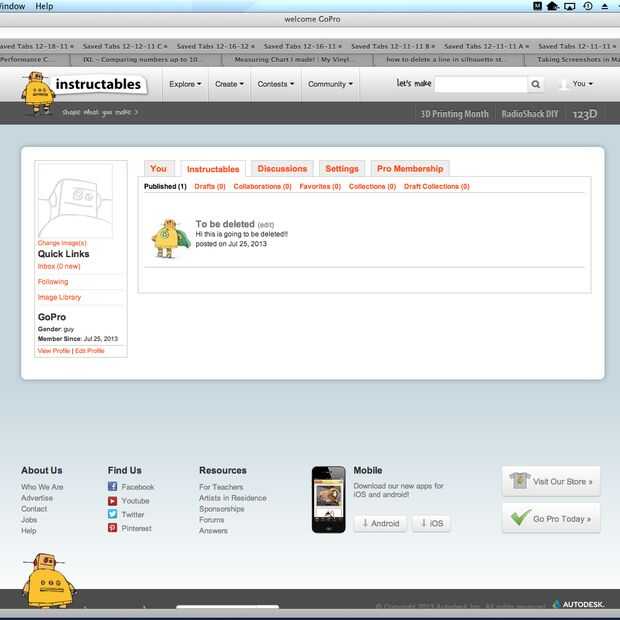Open the Community dropdown menu
Viewport: 620px width, 620px height.
tap(330, 84)
